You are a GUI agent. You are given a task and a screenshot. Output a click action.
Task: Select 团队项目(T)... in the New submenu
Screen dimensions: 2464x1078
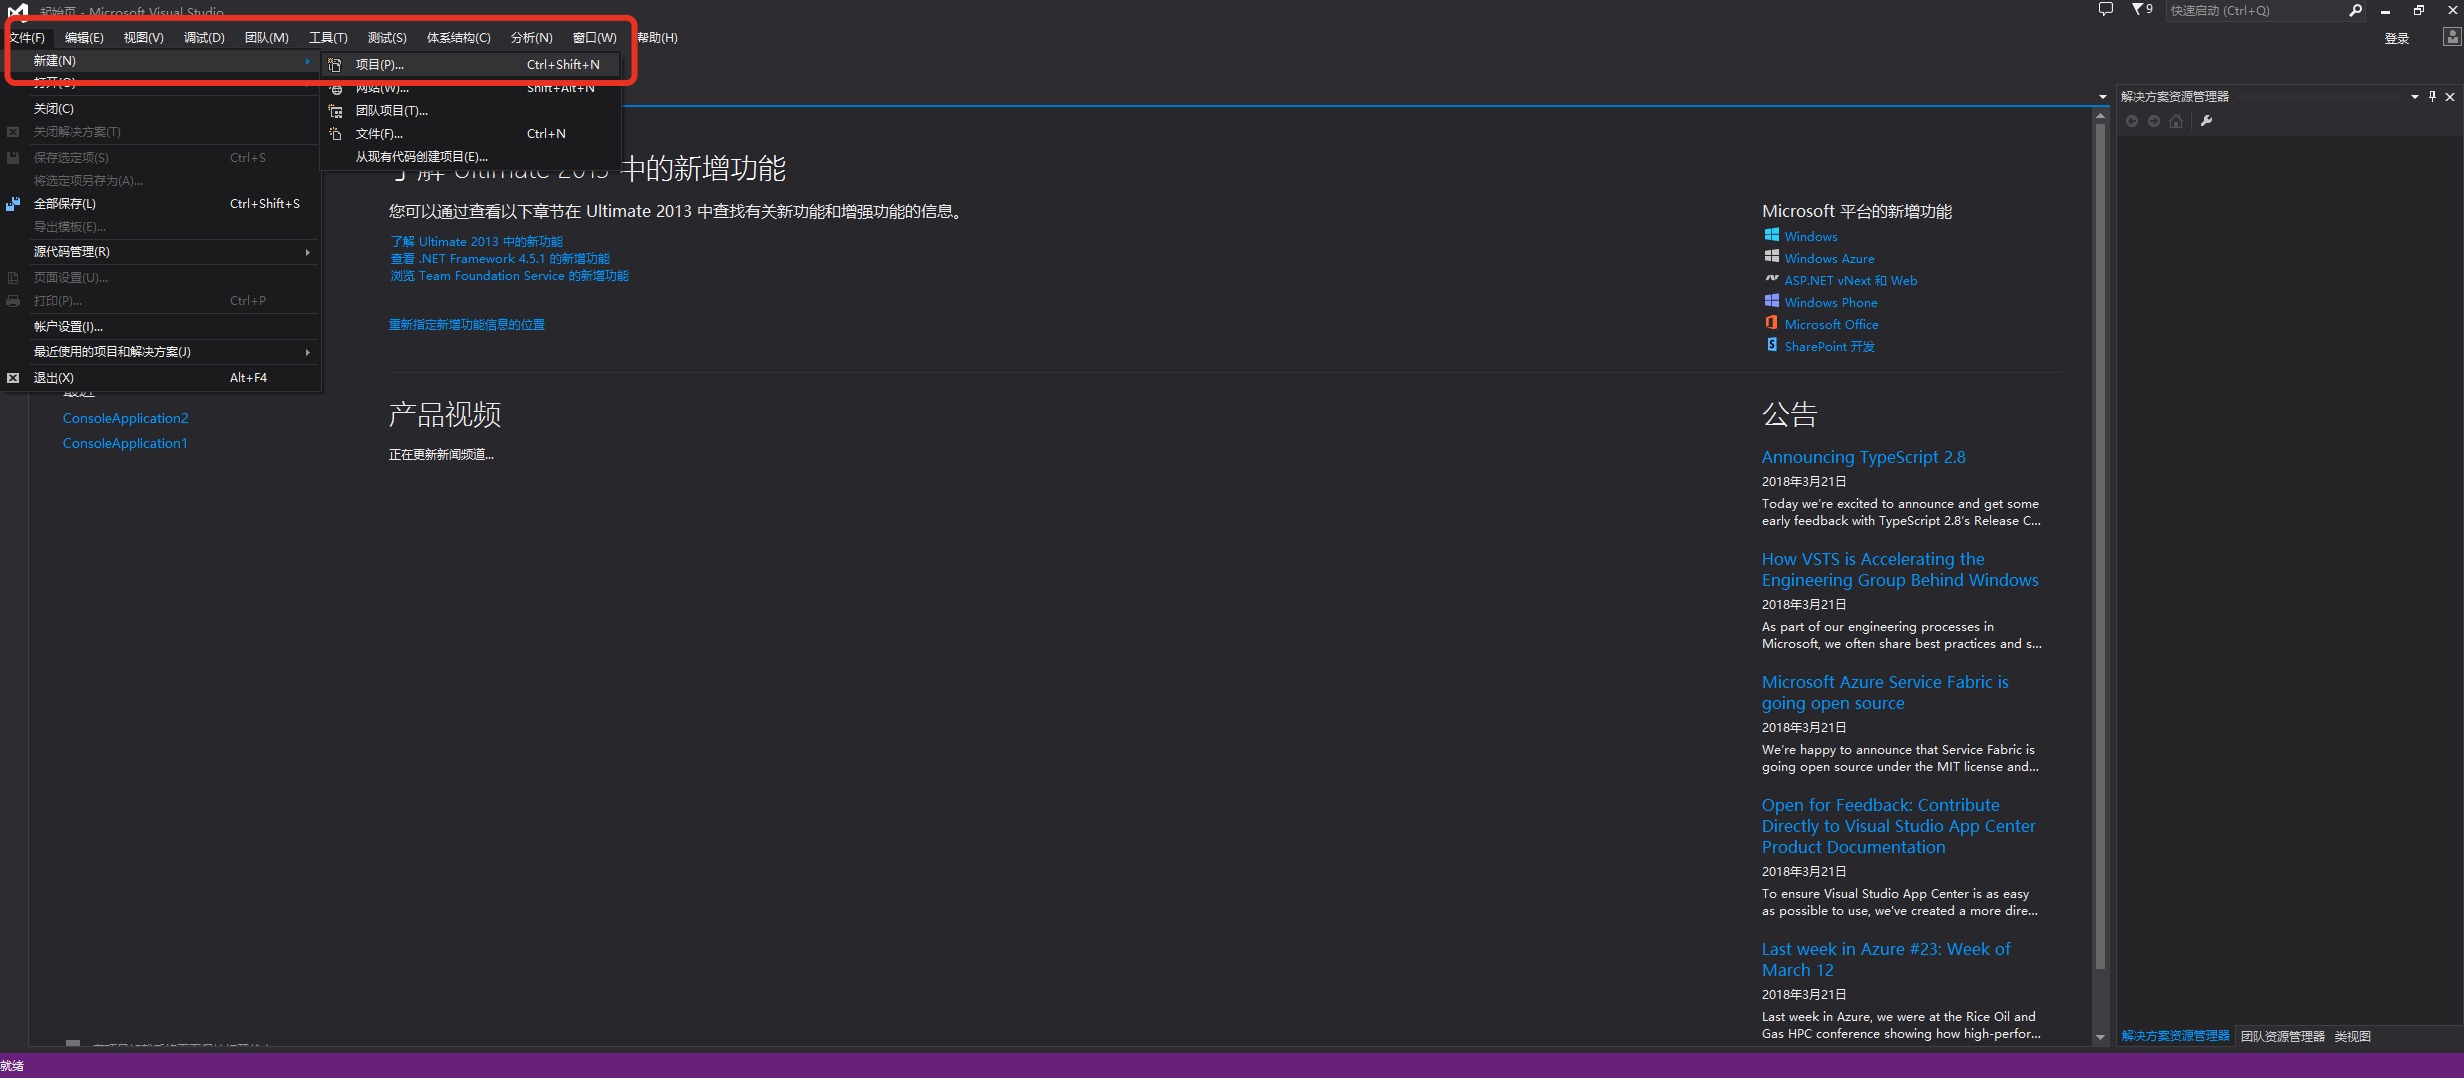(x=471, y=111)
